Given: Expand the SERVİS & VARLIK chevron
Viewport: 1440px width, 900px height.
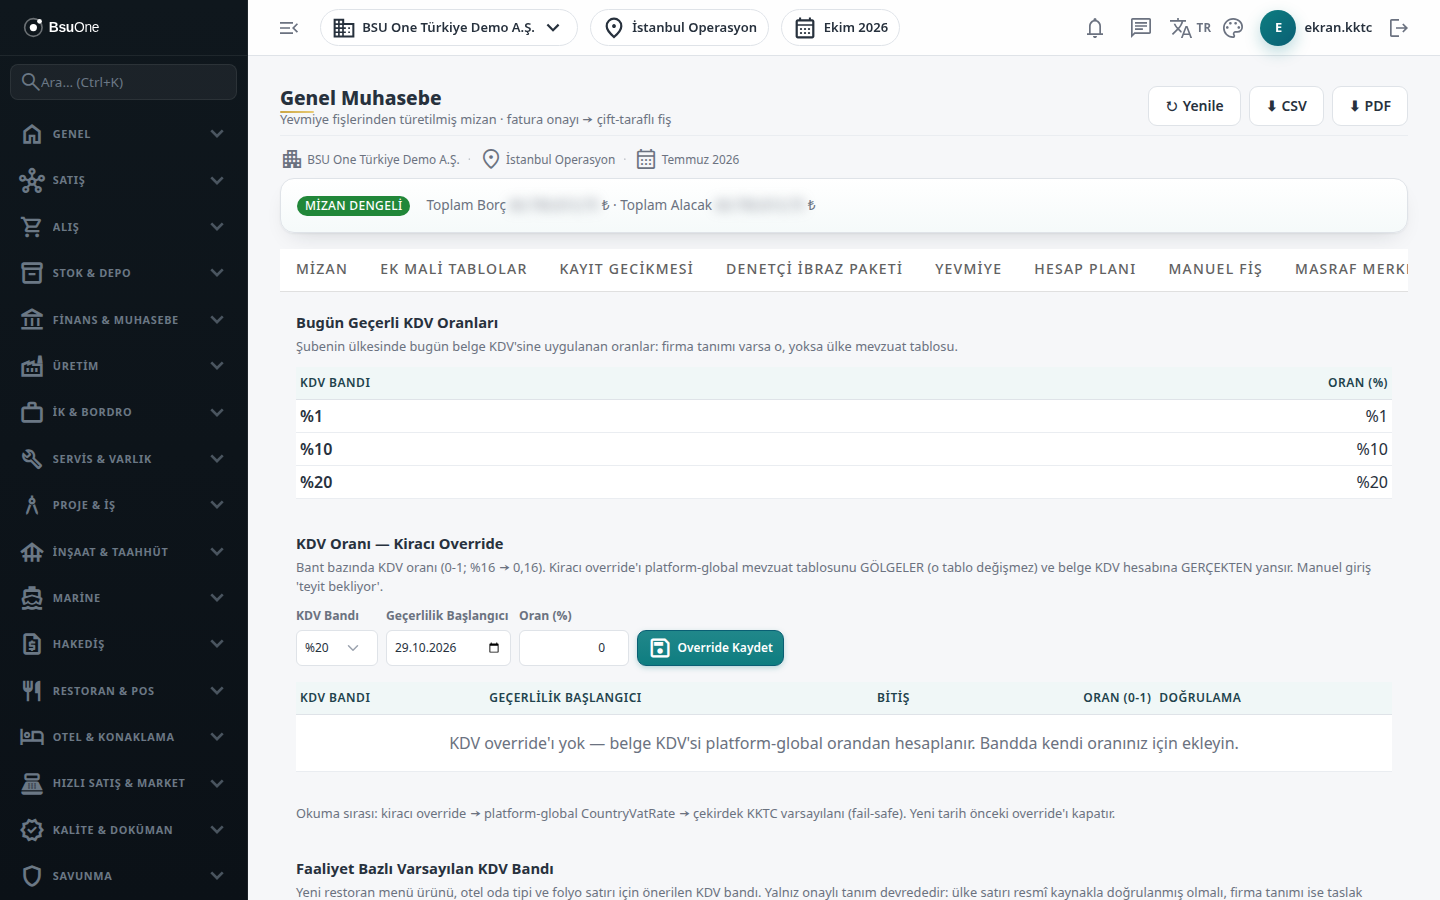Looking at the screenshot, I should click(x=217, y=459).
